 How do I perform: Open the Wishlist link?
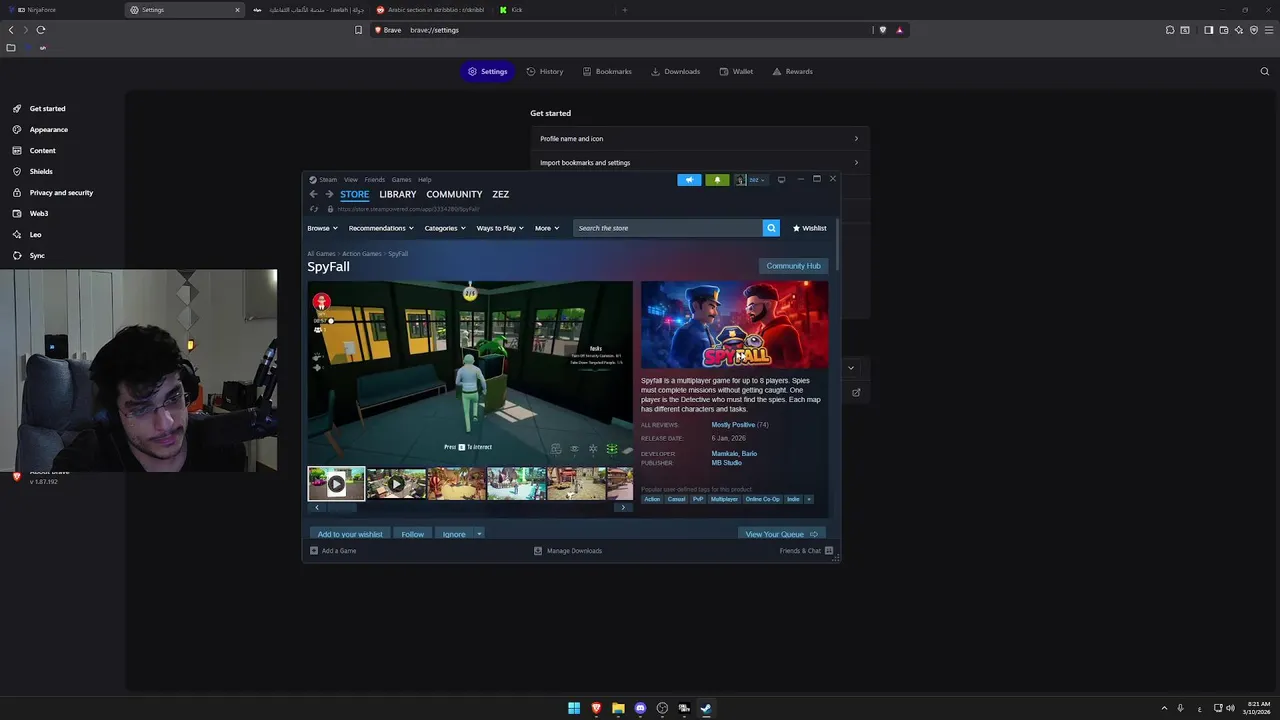click(x=810, y=228)
